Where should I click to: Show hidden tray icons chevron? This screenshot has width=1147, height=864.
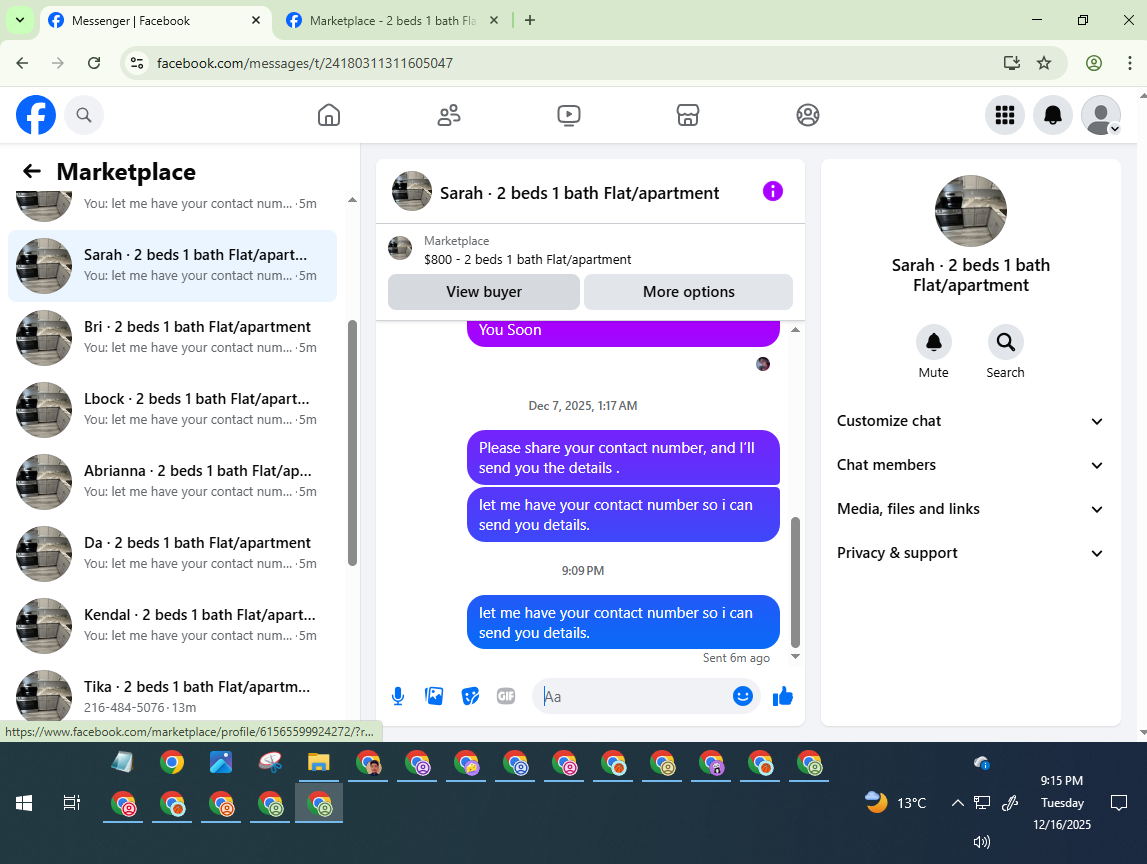(957, 803)
